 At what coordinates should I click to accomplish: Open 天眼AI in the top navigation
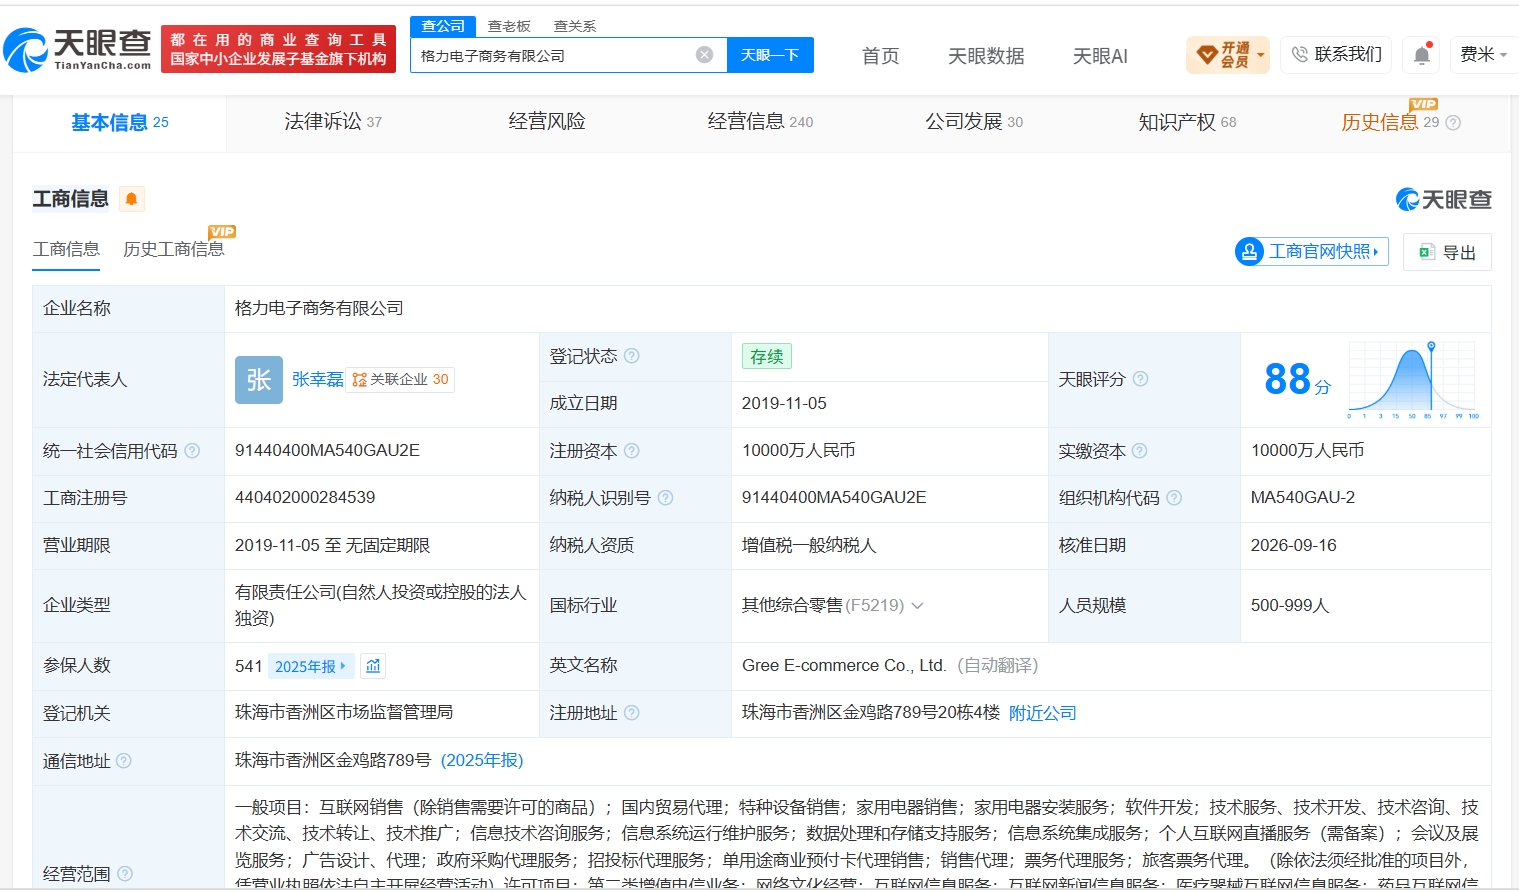[1100, 56]
